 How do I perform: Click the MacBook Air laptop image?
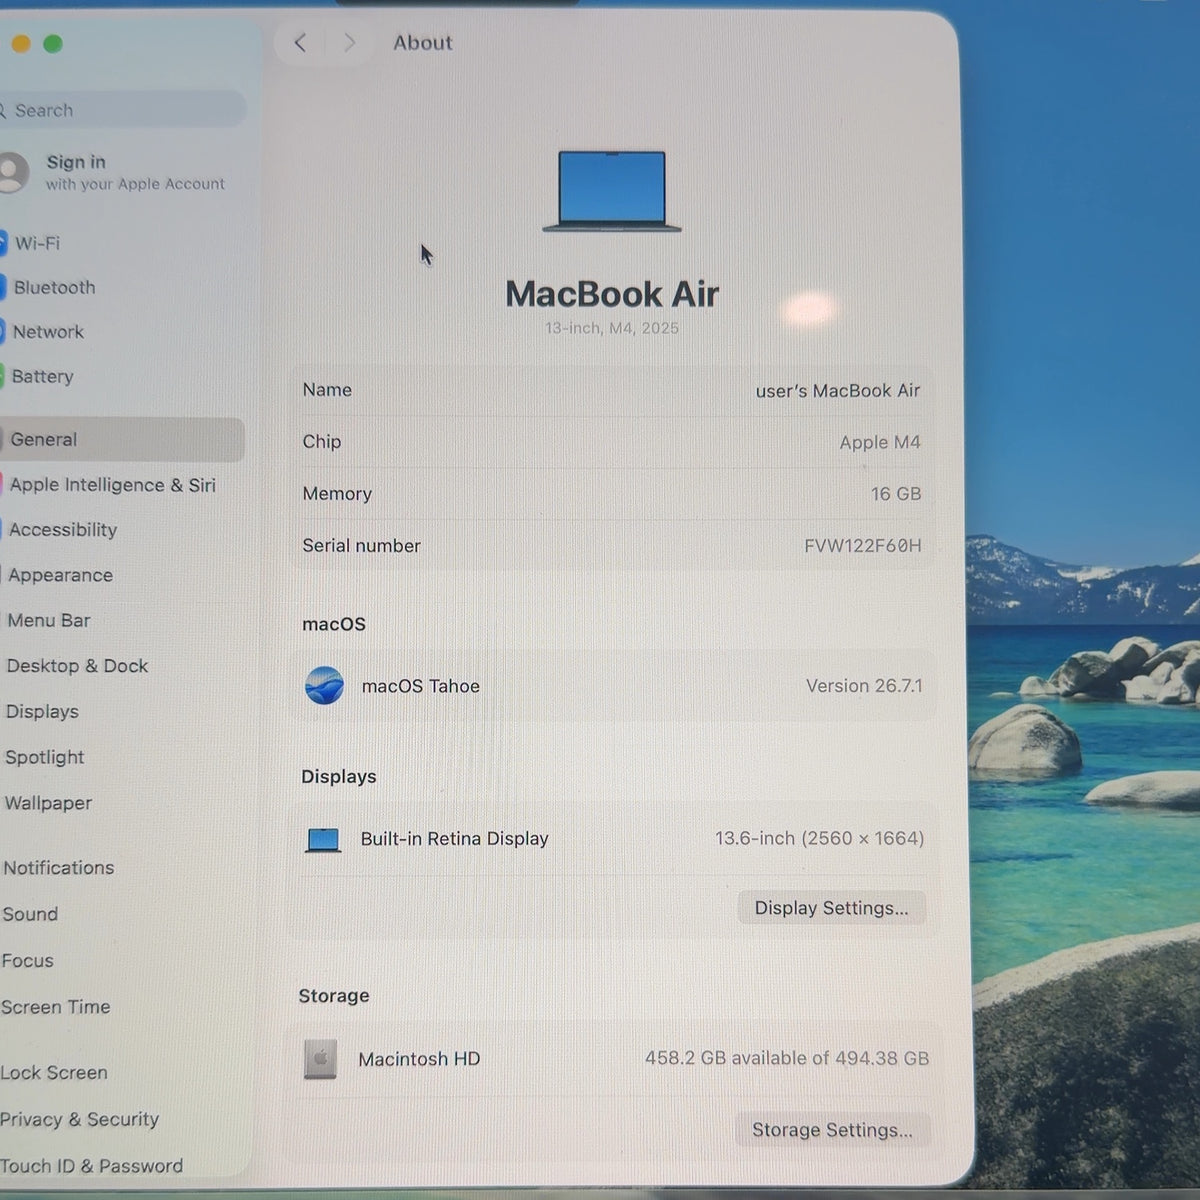[x=612, y=191]
